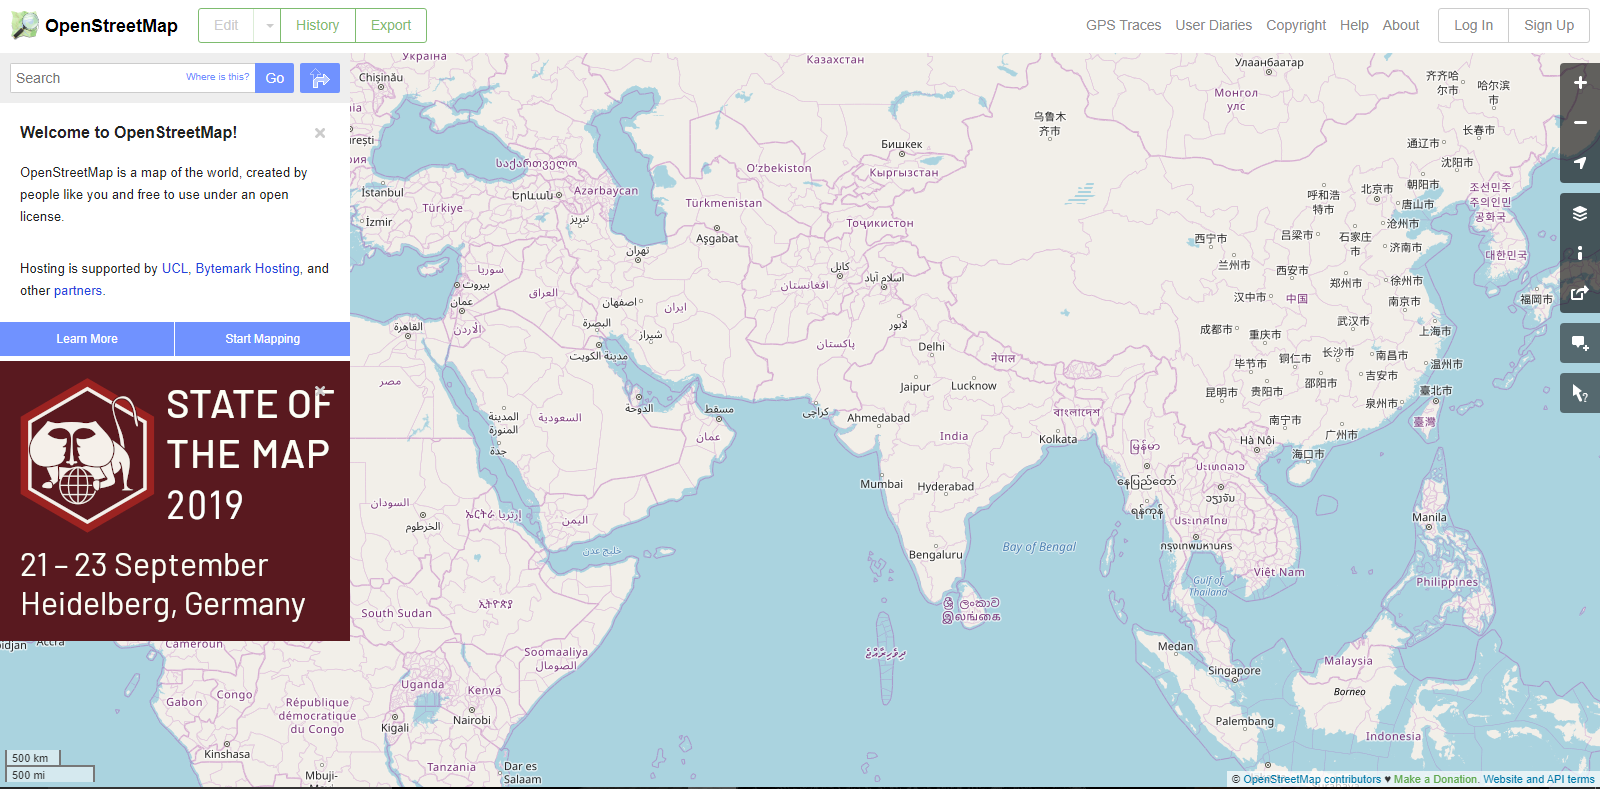Open the Export tab

pyautogui.click(x=391, y=25)
